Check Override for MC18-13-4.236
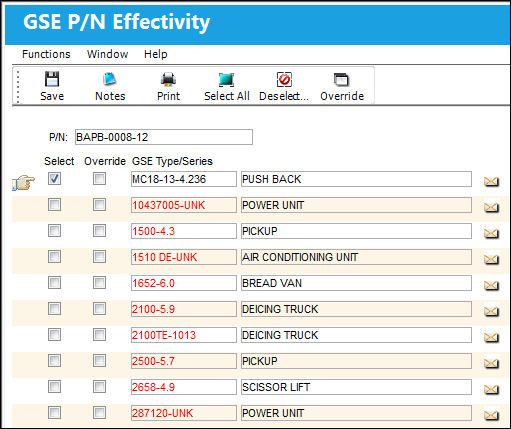511x429 pixels. click(99, 179)
